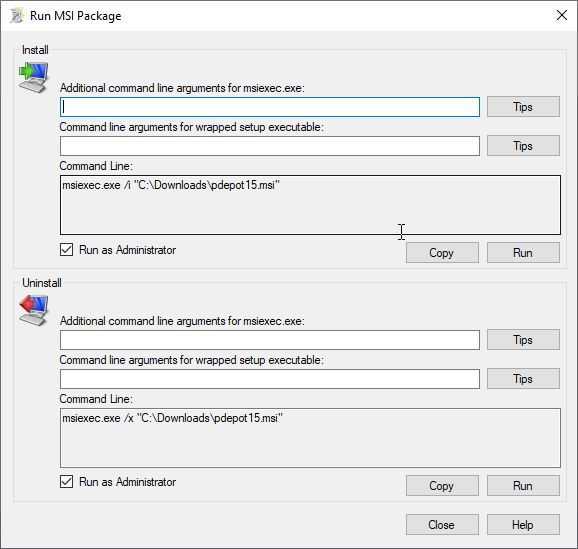The image size is (578, 549).
Task: Run the Install command
Action: [523, 253]
